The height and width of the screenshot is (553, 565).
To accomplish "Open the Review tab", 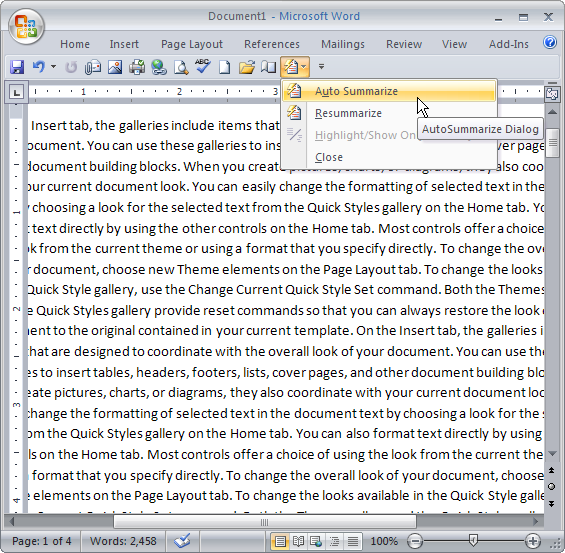I will click(404, 44).
